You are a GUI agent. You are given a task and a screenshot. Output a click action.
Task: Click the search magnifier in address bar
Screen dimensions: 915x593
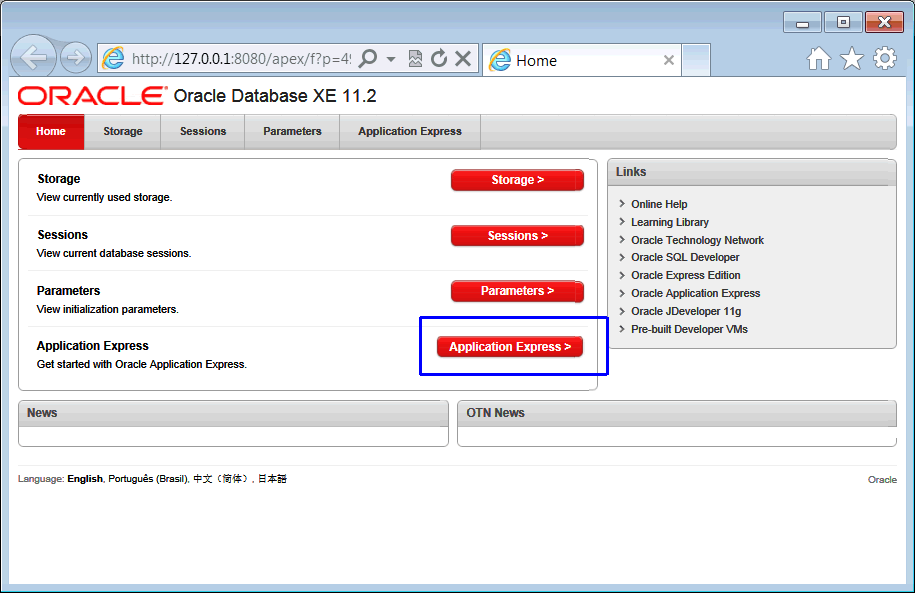point(368,58)
